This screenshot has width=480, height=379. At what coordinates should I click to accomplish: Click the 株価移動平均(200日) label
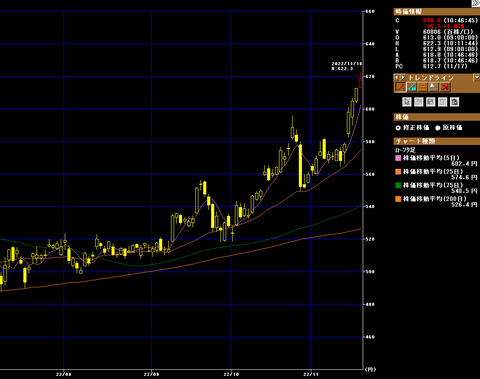[x=435, y=199]
